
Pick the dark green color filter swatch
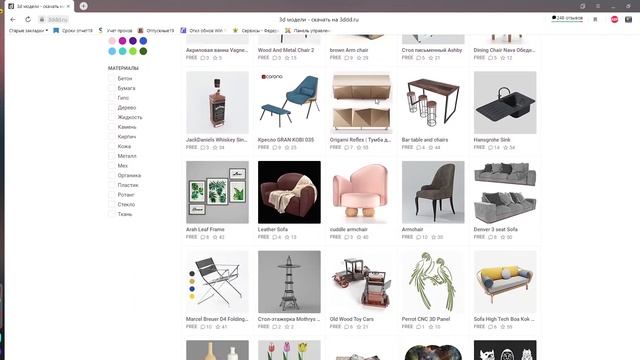(x=143, y=51)
